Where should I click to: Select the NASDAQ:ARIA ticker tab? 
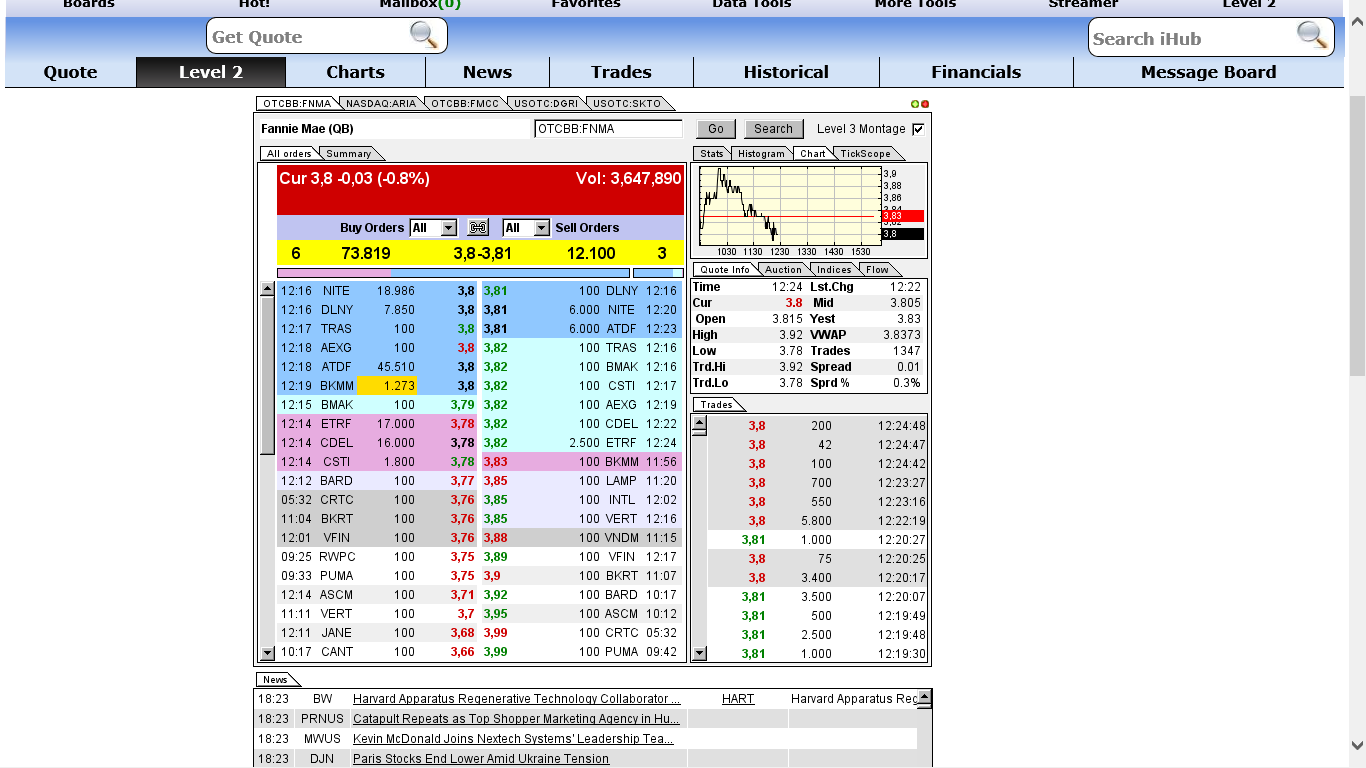click(x=382, y=102)
